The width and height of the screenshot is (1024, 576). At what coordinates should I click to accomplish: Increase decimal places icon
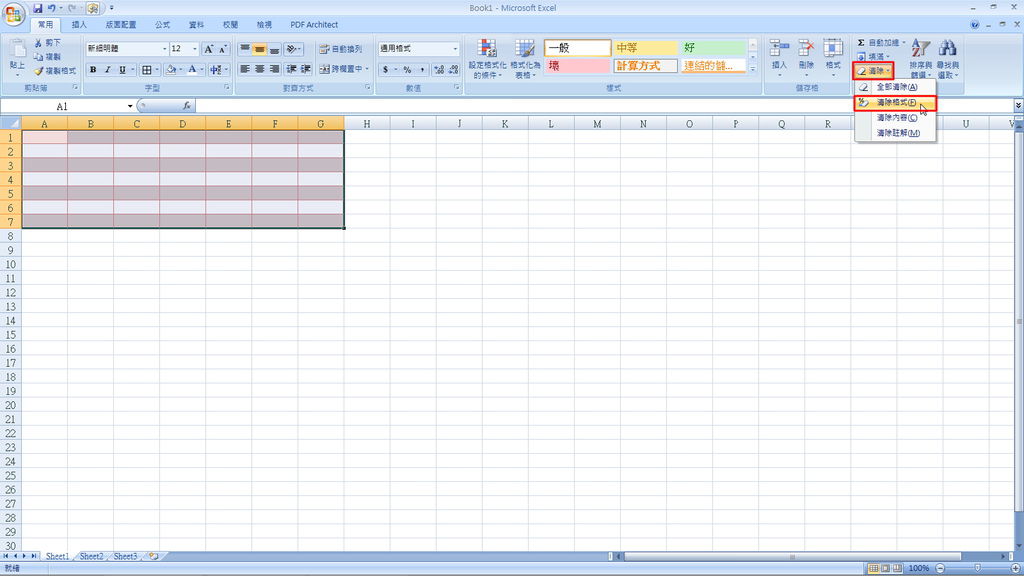439,69
